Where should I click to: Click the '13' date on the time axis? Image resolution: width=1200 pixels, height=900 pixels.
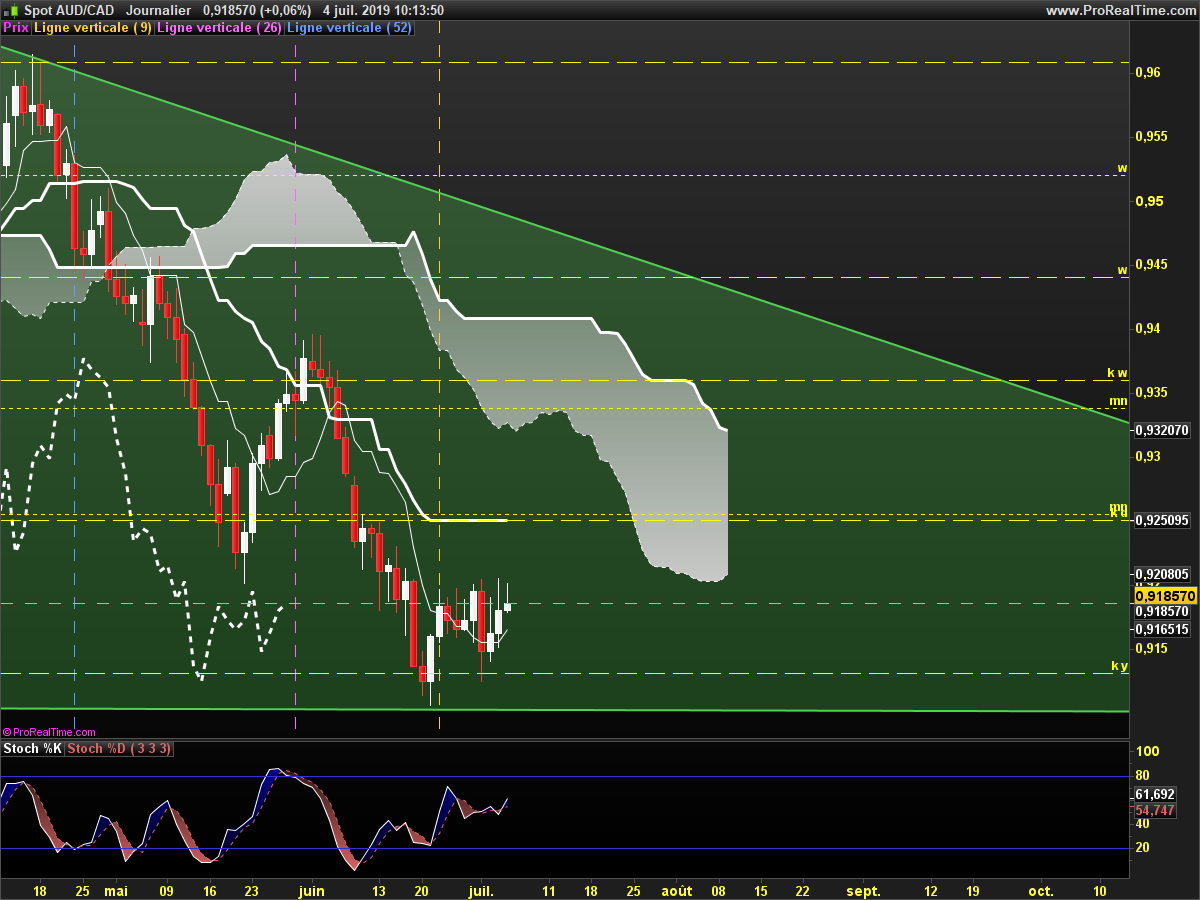(x=379, y=890)
